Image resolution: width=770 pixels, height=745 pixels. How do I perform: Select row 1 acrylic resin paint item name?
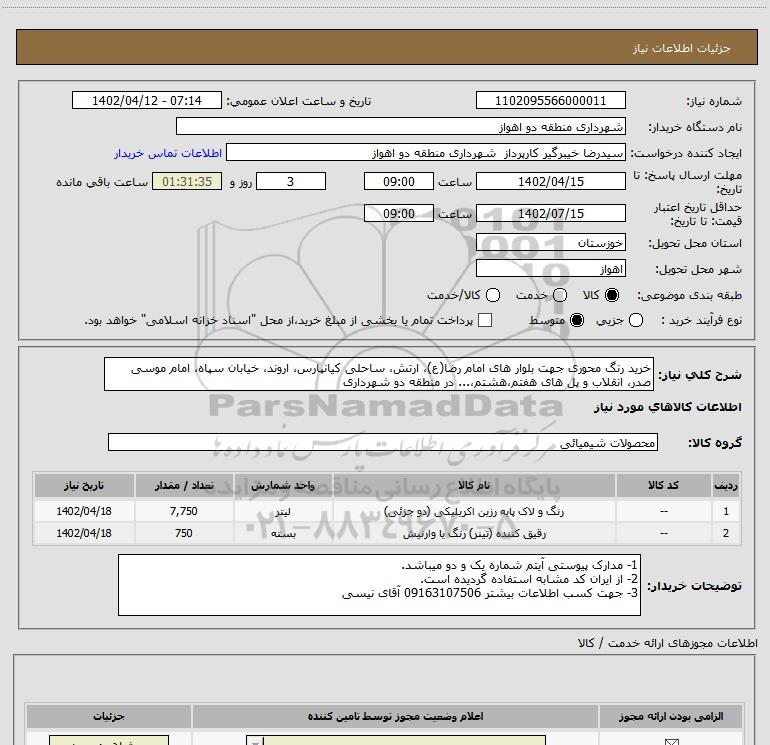click(x=474, y=511)
